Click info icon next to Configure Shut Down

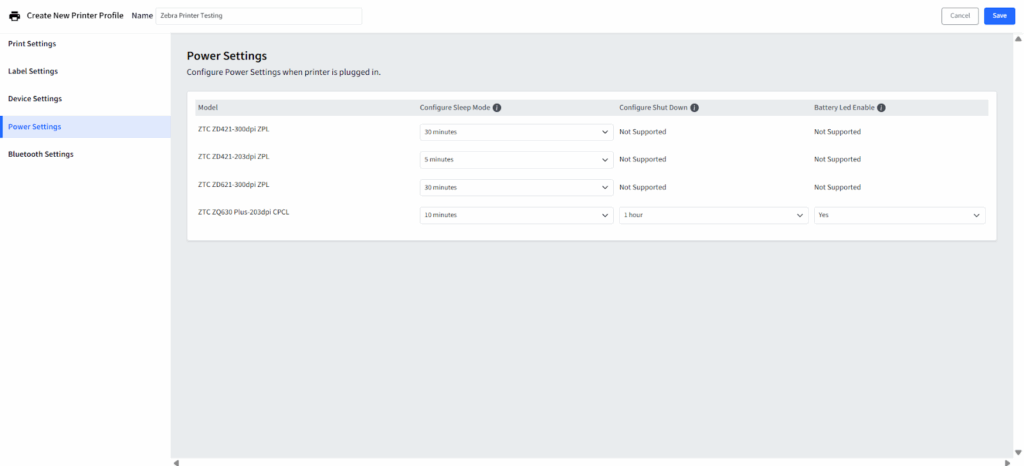pos(694,107)
